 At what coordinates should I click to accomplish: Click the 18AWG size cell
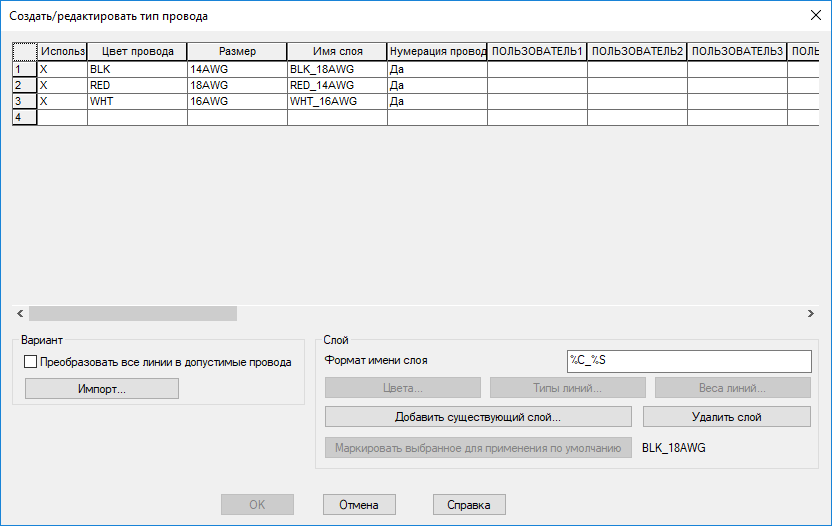click(237, 85)
